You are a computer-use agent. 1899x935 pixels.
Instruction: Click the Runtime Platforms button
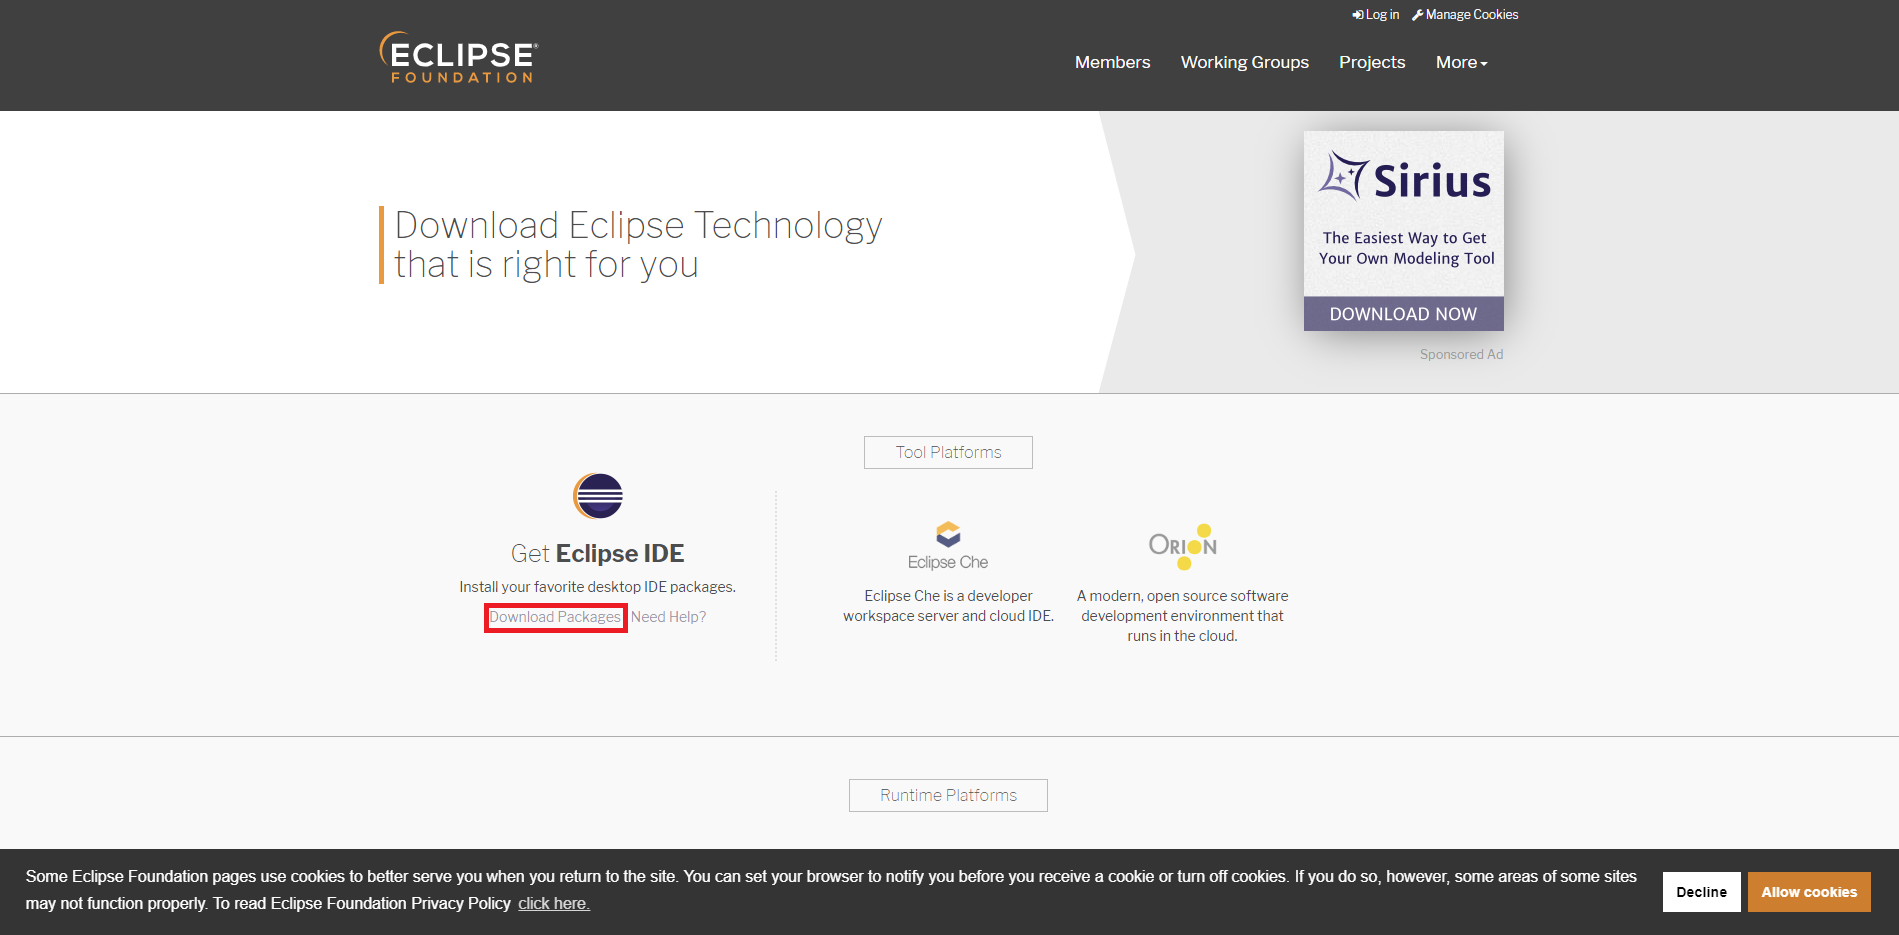pos(948,795)
